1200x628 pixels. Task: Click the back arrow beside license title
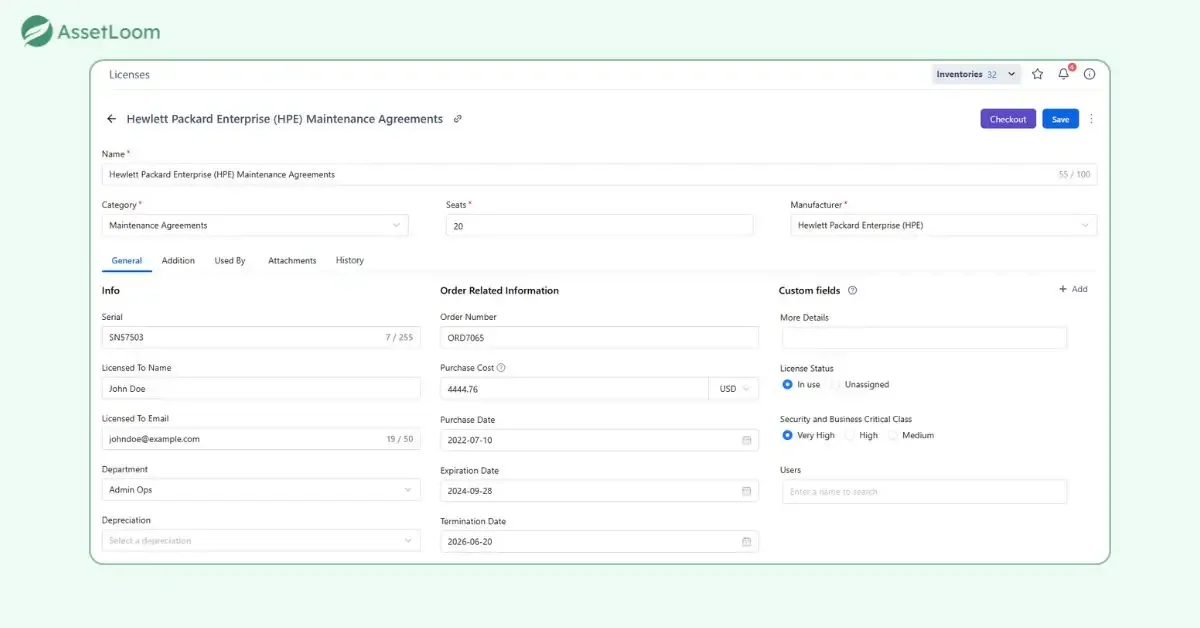(x=111, y=119)
